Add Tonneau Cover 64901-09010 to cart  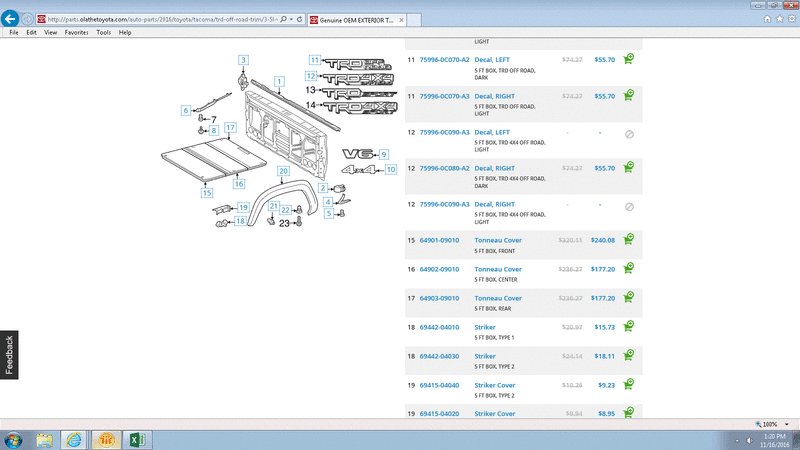click(x=629, y=239)
